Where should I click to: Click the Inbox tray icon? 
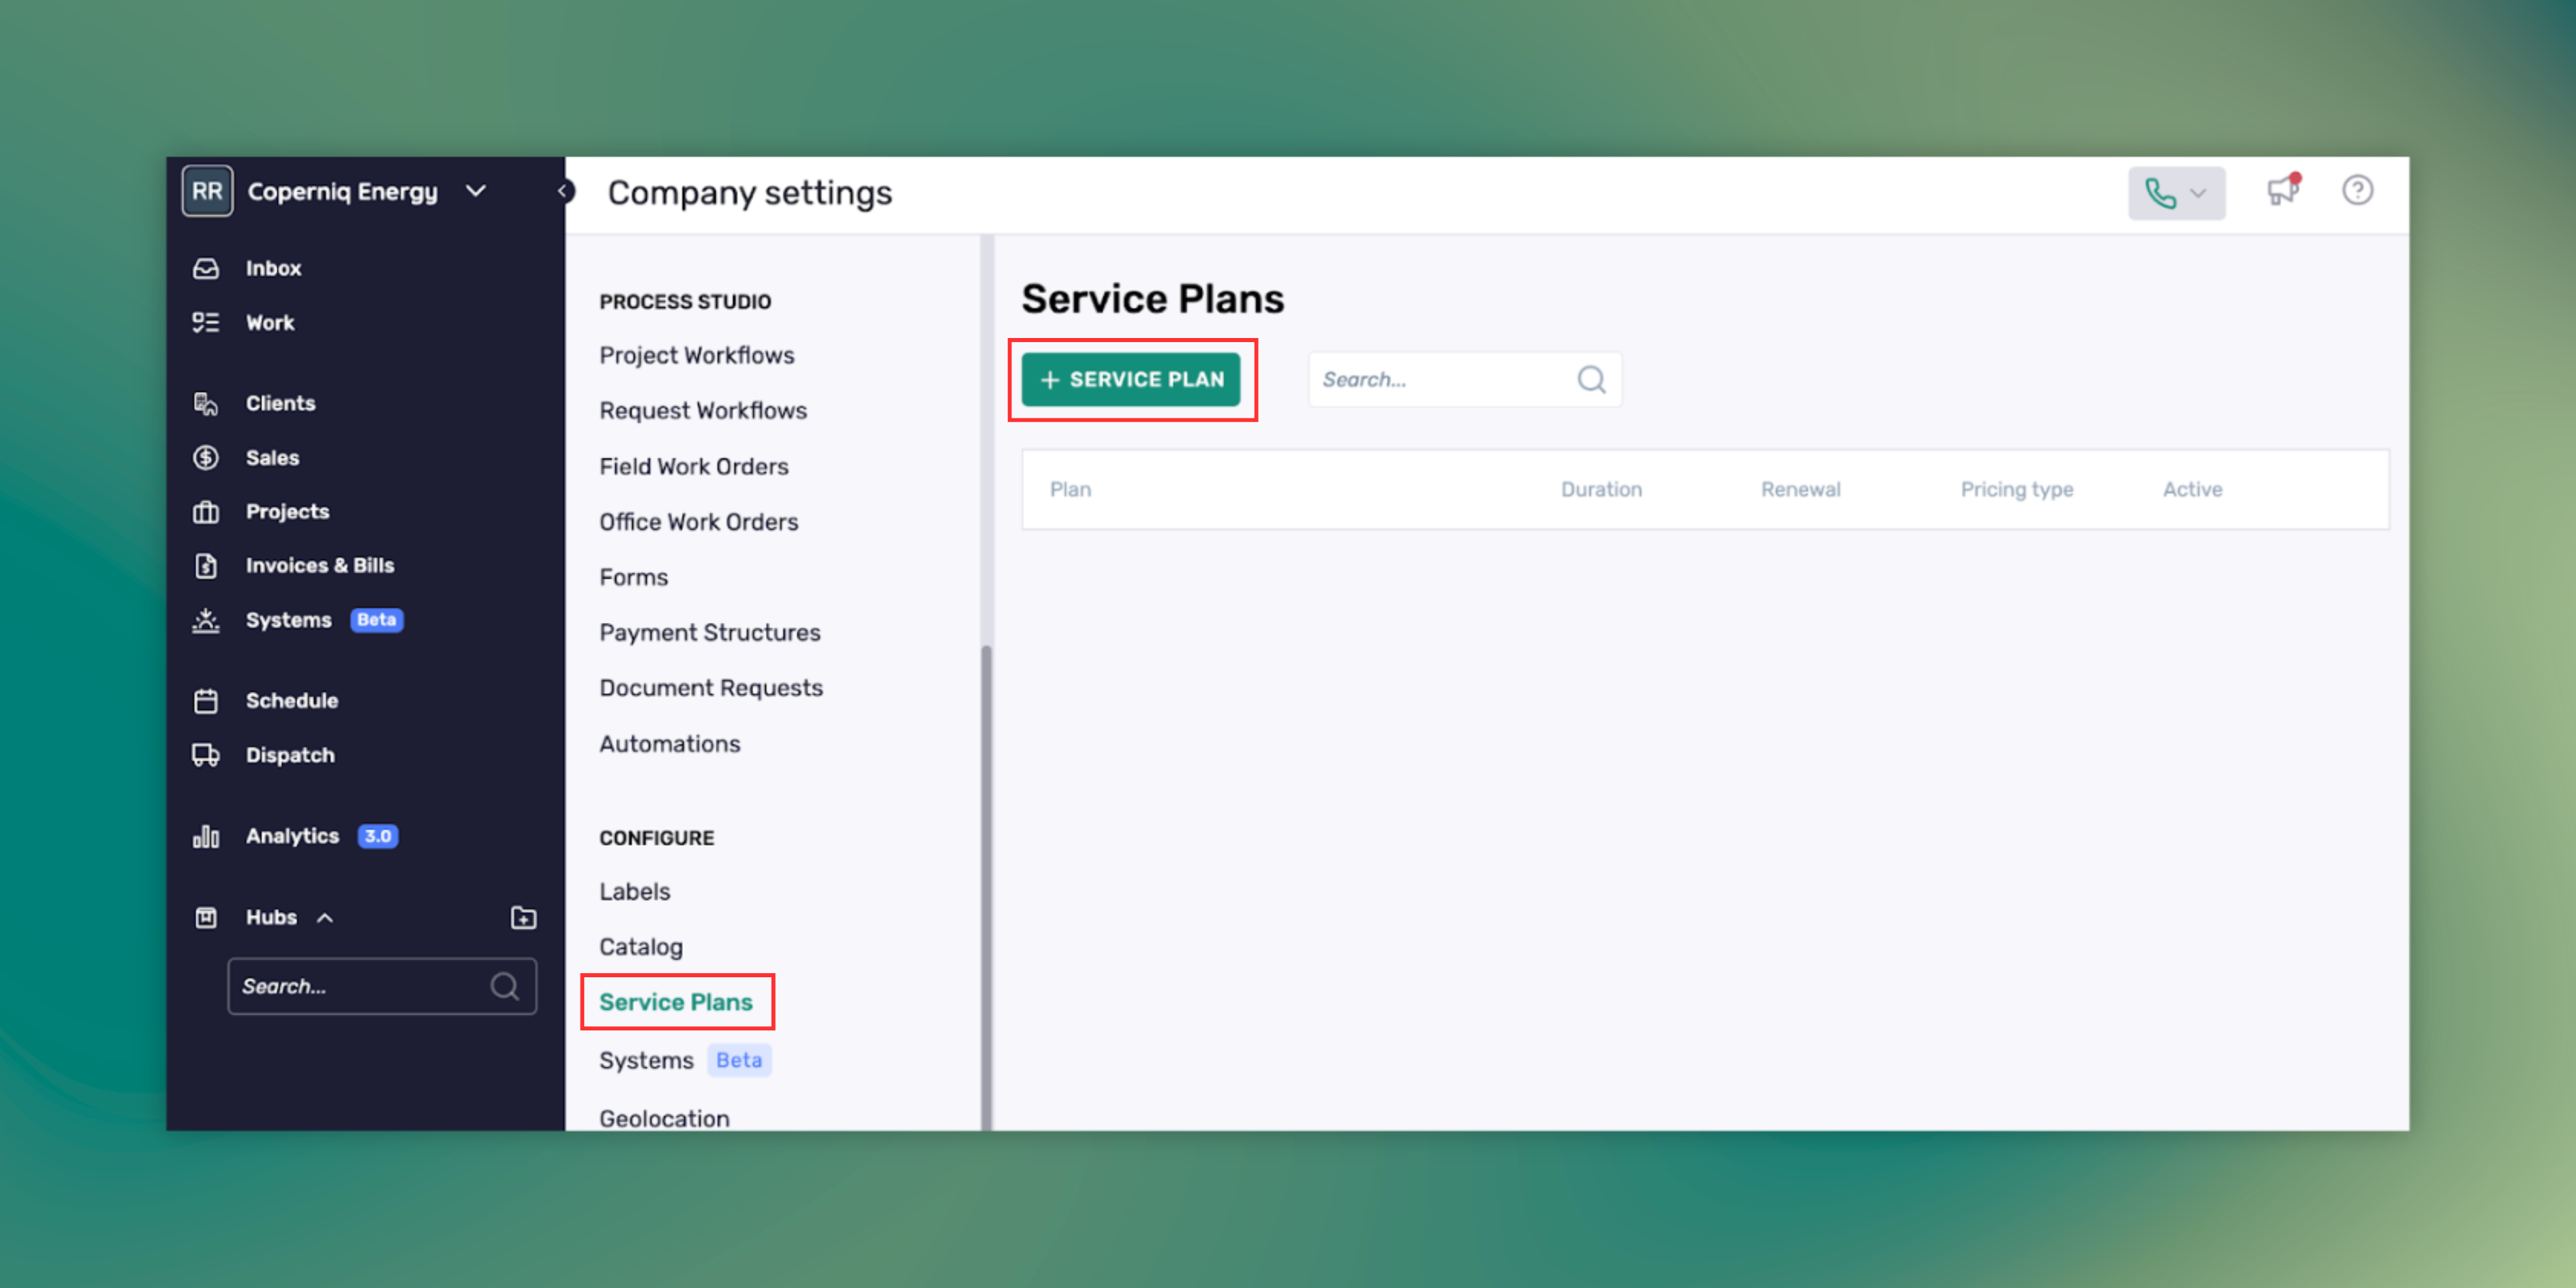(x=206, y=268)
